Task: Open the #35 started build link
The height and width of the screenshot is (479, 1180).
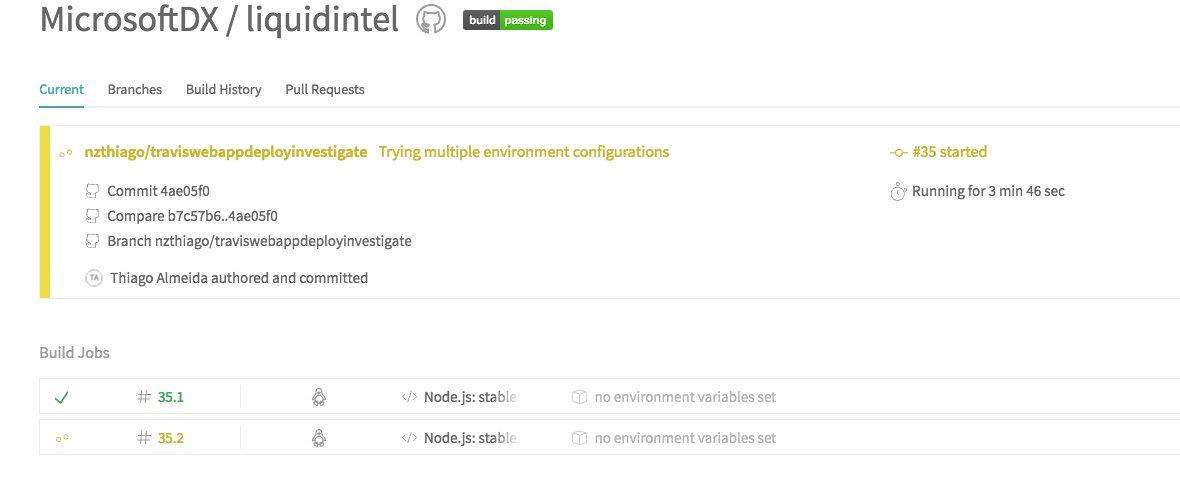Action: [x=950, y=152]
